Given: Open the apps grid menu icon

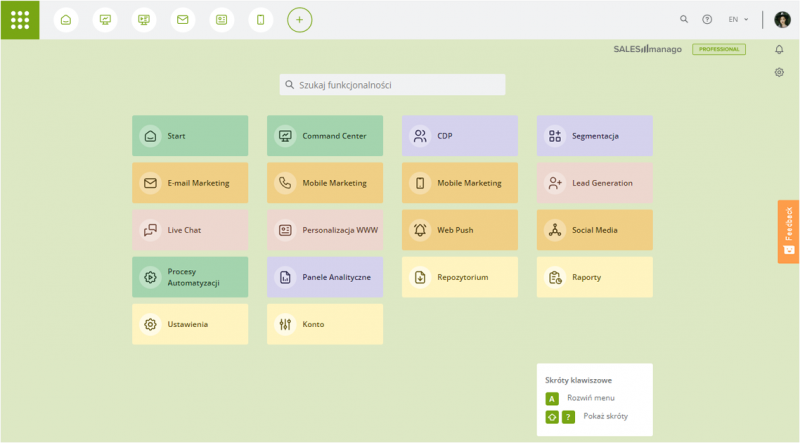Looking at the screenshot, I should 20,20.
